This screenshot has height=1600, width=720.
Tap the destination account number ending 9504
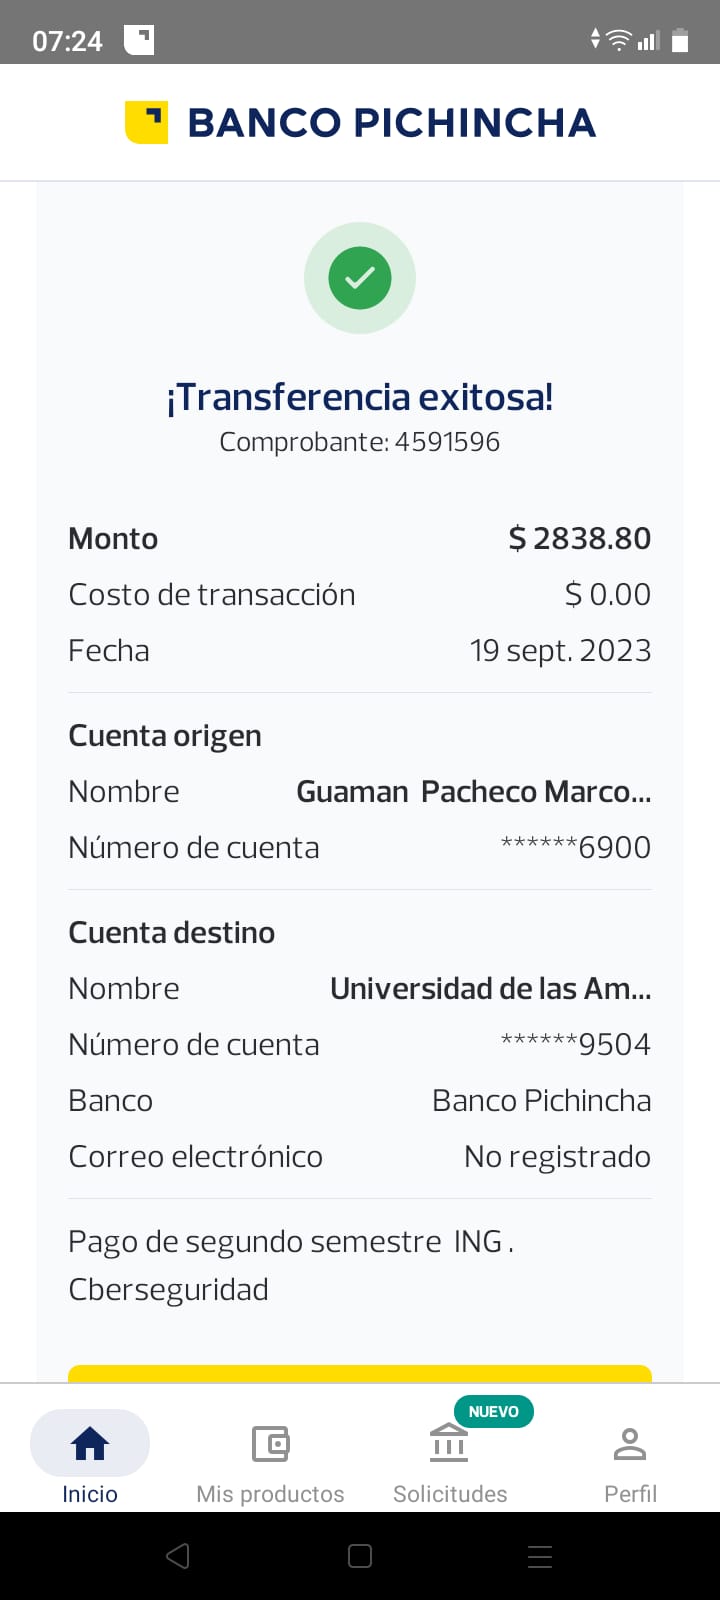576,1045
